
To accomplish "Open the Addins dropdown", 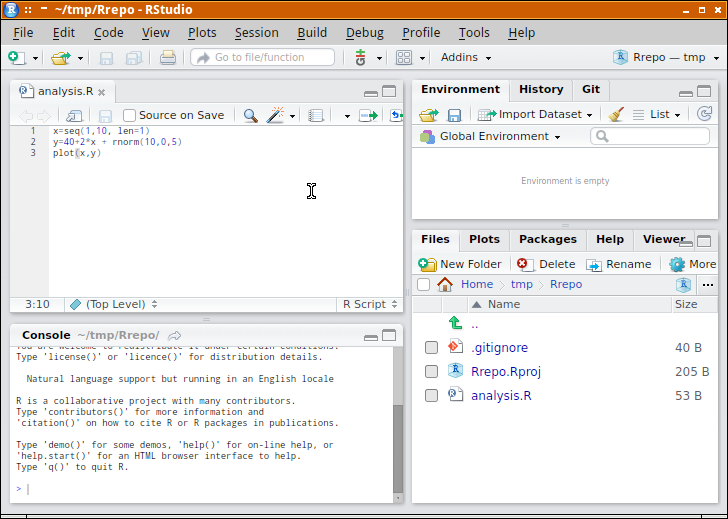I will [466, 58].
